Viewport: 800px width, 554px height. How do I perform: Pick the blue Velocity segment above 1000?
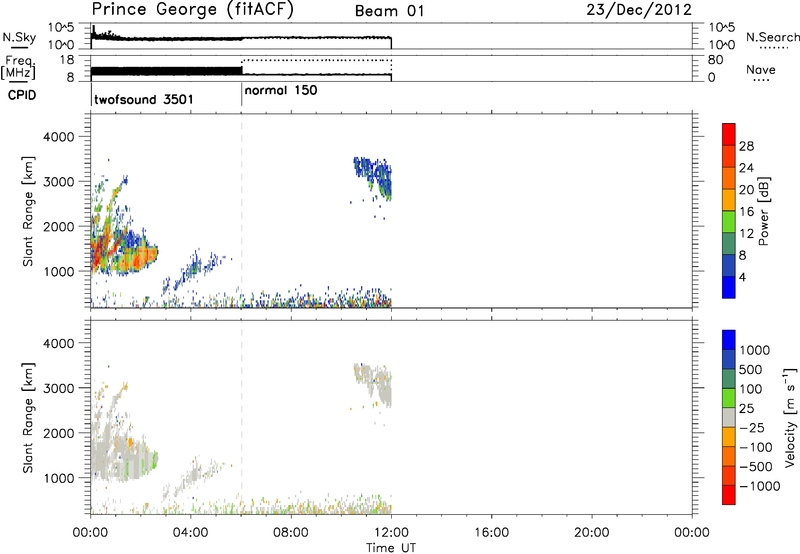pos(729,340)
